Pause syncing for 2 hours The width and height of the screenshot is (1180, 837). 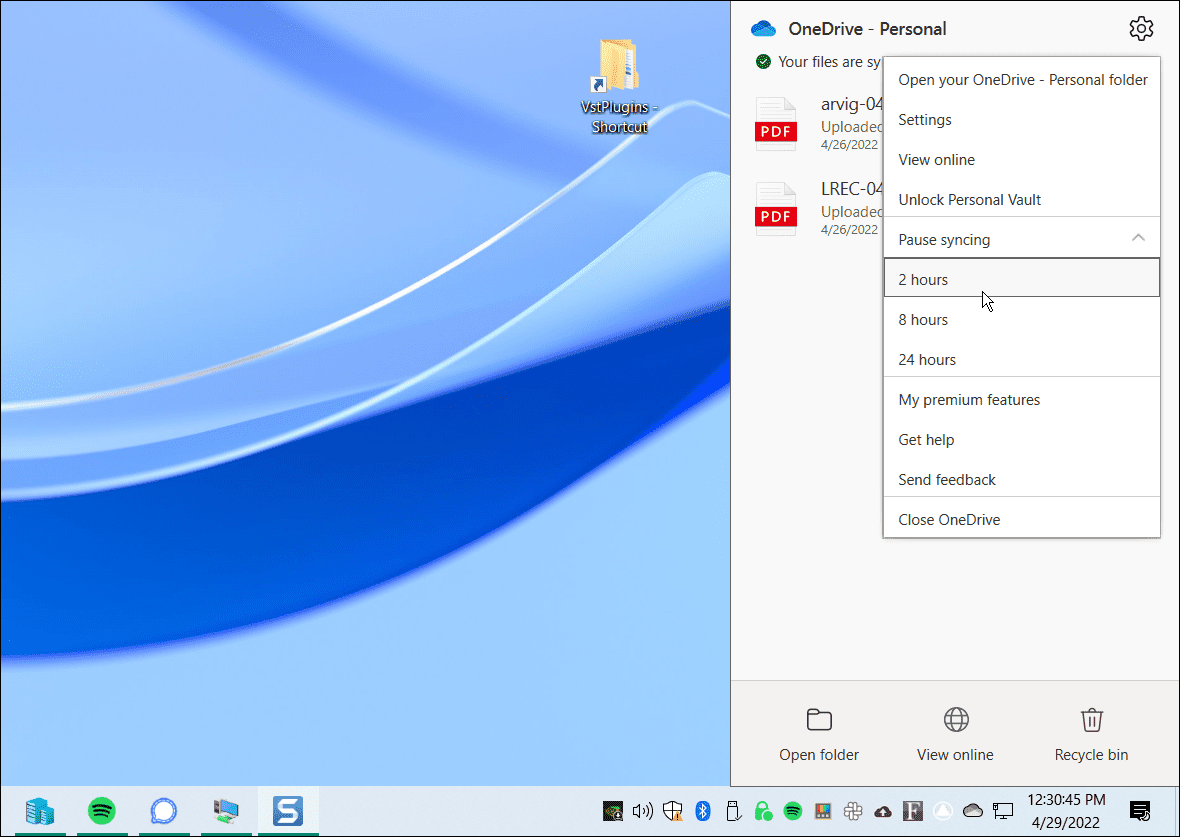(1022, 278)
